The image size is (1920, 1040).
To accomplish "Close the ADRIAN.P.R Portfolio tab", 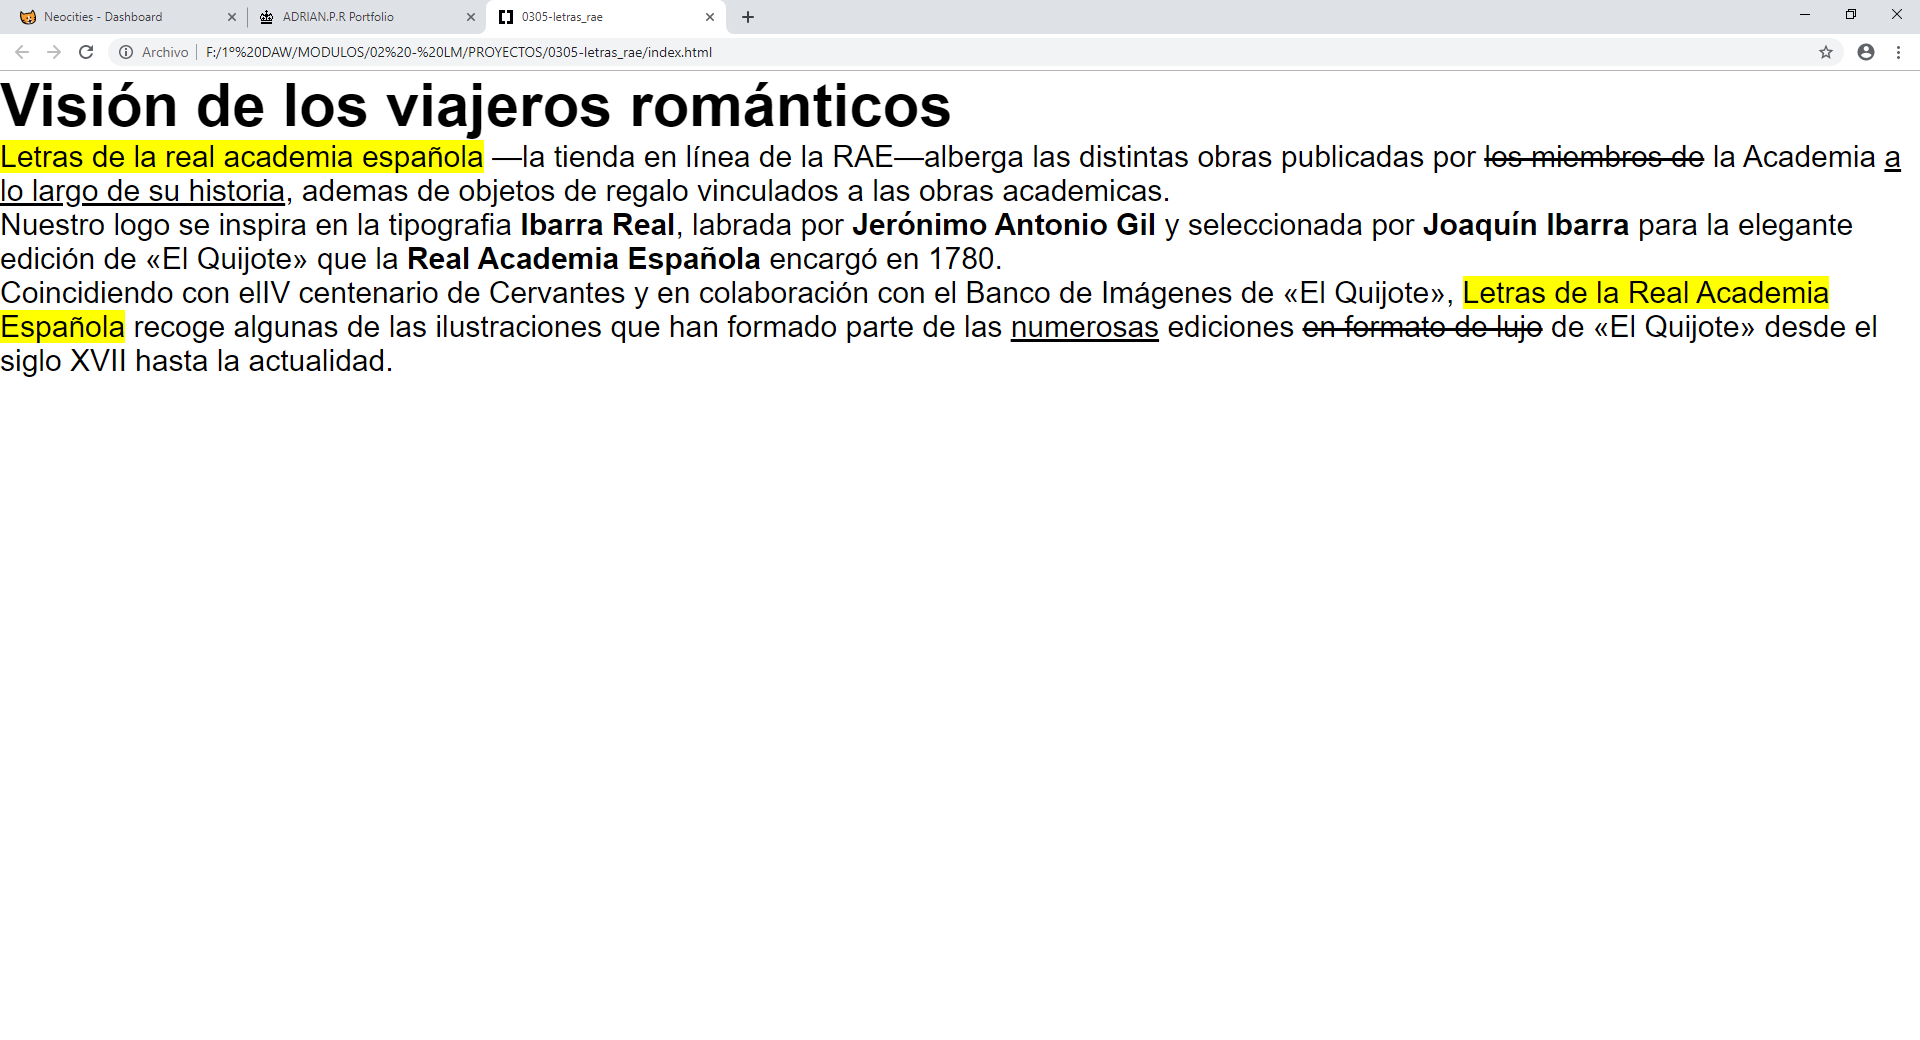I will (471, 17).
